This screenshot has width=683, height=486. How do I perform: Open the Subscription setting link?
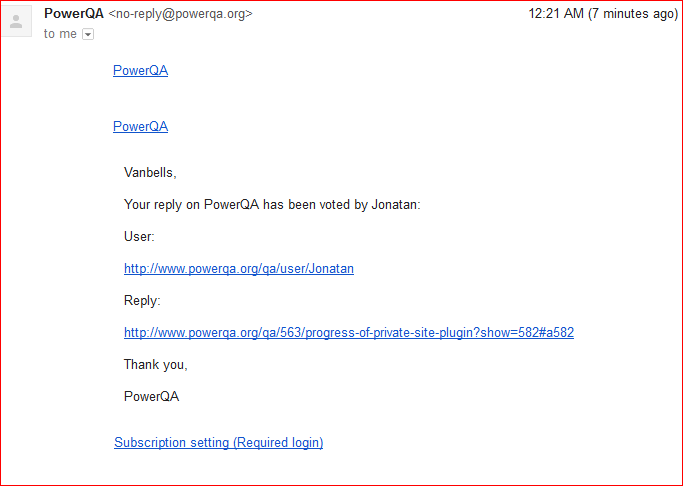(x=218, y=442)
